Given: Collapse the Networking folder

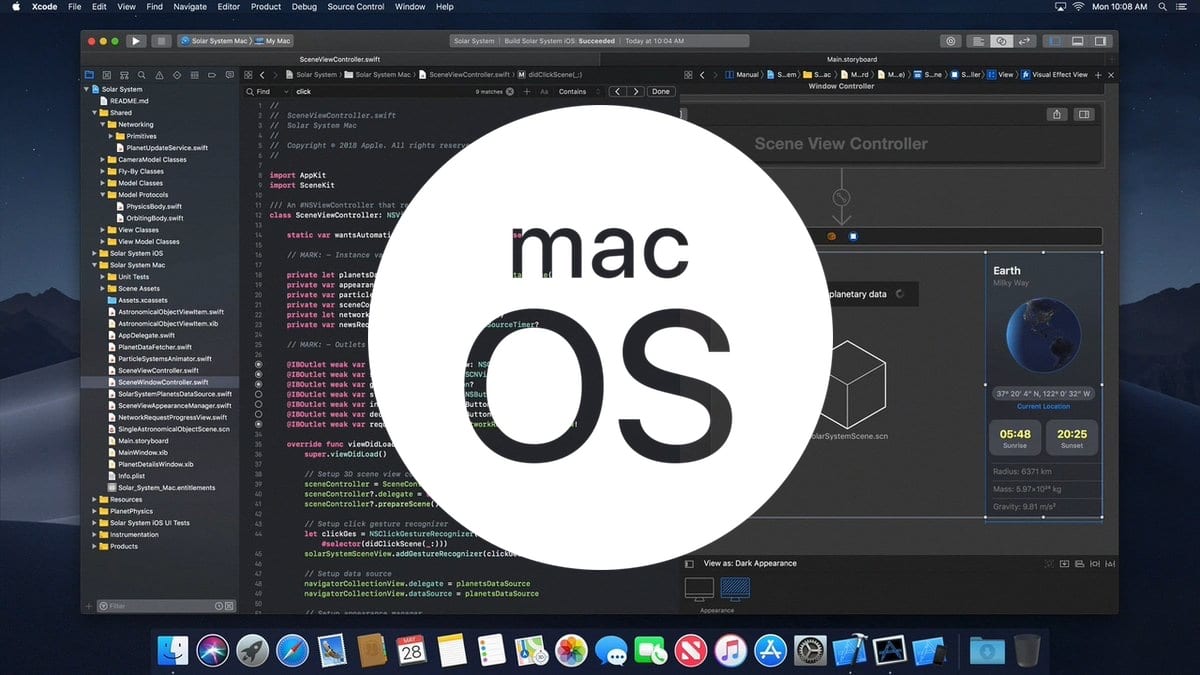Looking at the screenshot, I should click(x=104, y=125).
